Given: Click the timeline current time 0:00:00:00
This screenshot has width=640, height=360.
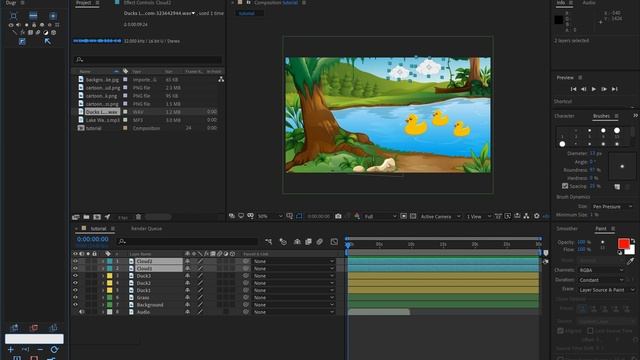Looking at the screenshot, I should click(93, 239).
